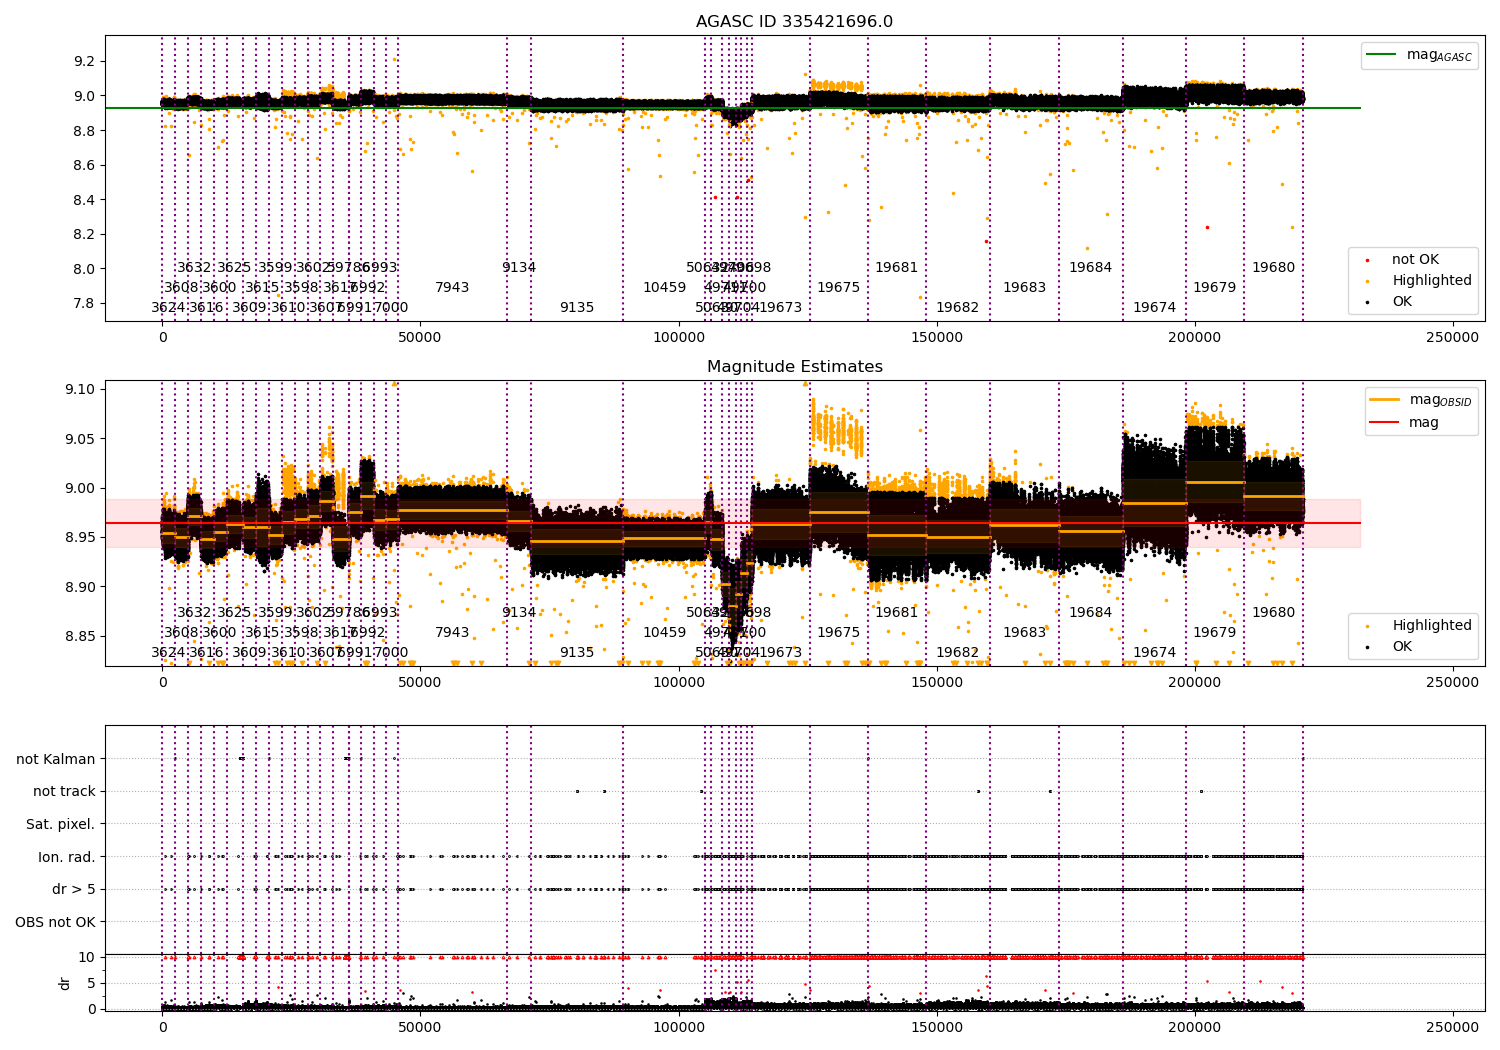Click the 9.05 tick on middle plot
This screenshot has height=1050, width=1500.
pyautogui.click(x=80, y=440)
